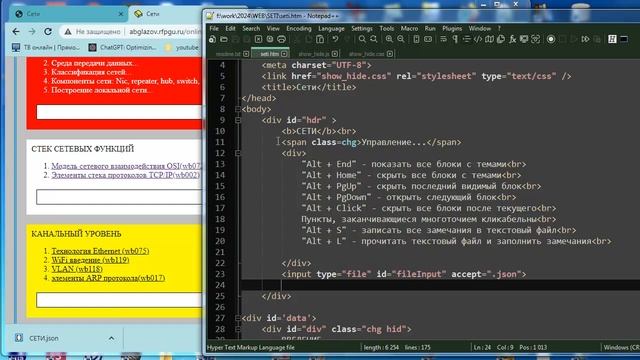The image size is (640, 360).
Task: Collapse the div fold marker at line 12
Action: pyautogui.click(x=238, y=153)
